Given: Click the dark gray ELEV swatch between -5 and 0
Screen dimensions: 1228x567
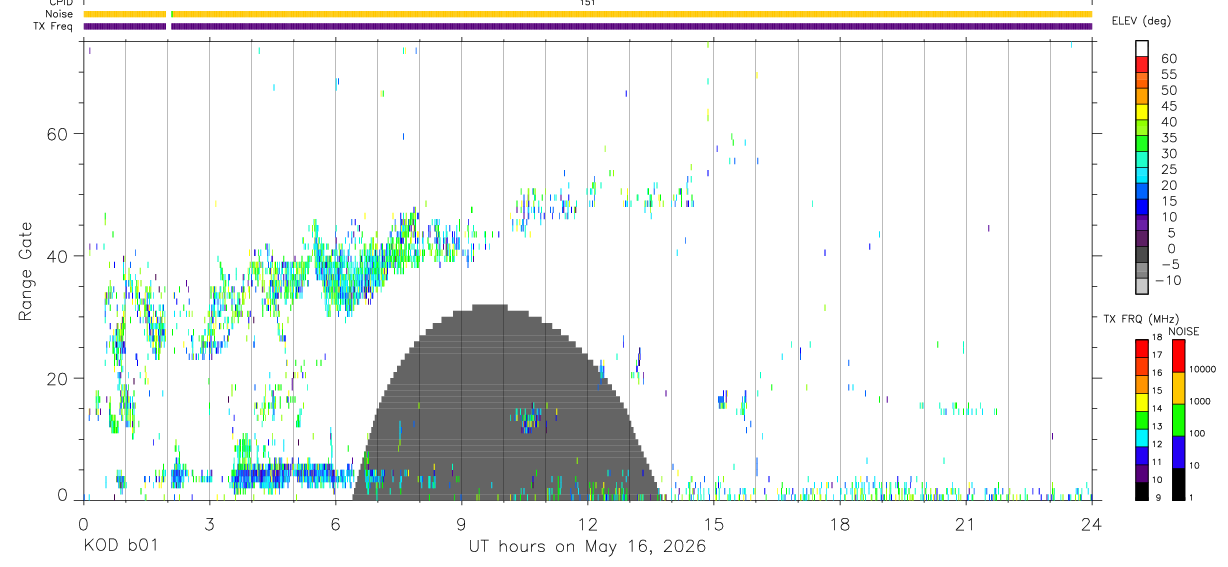Looking at the screenshot, I should click(x=1142, y=255).
